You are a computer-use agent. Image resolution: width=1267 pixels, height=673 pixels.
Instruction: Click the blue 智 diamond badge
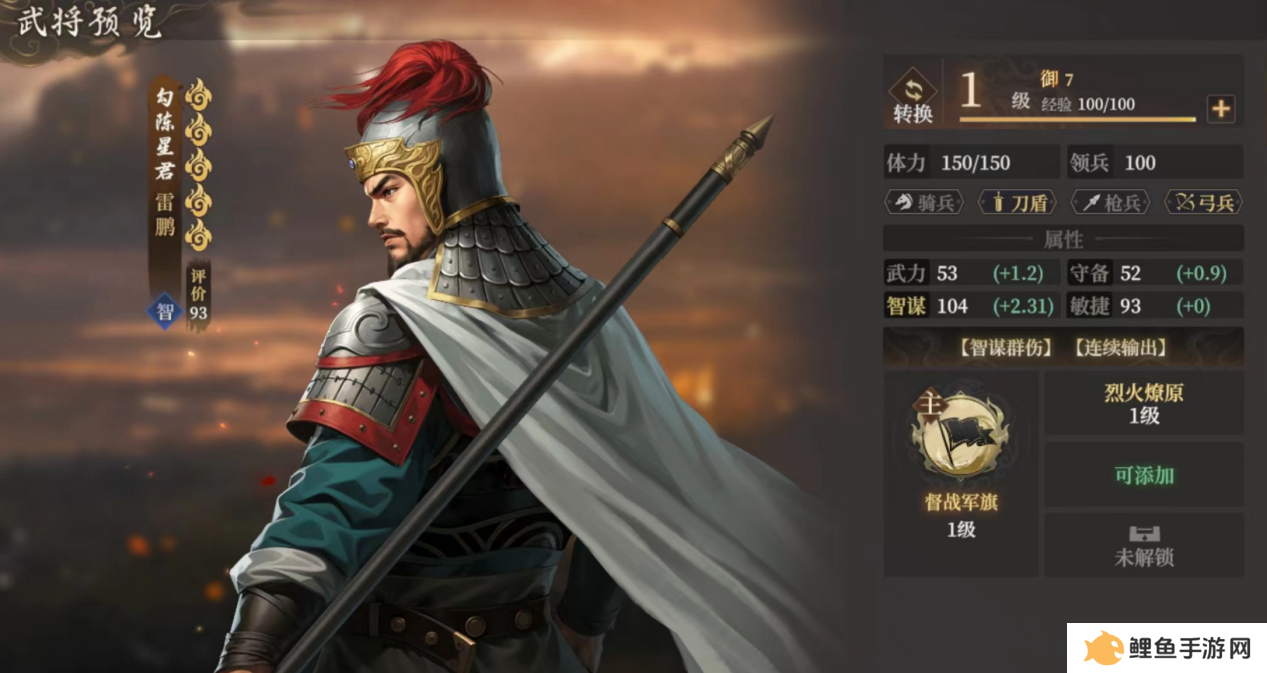(165, 311)
